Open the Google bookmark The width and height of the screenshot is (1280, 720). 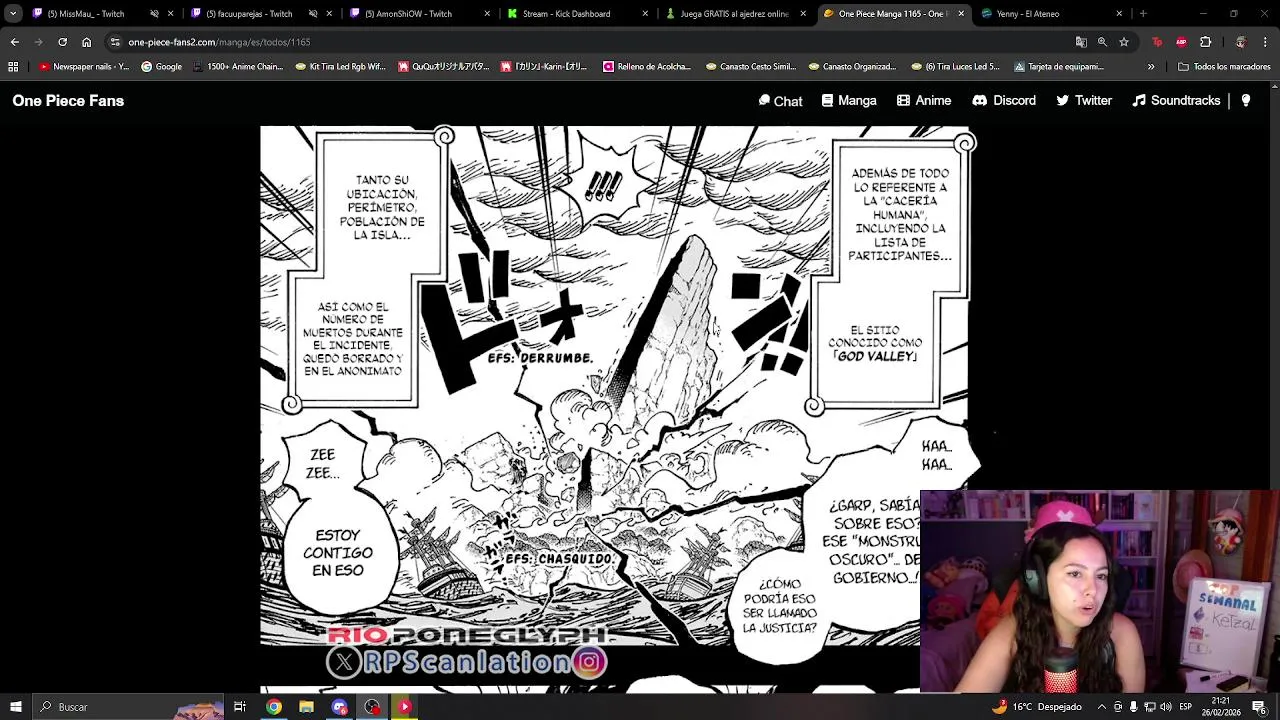point(161,67)
